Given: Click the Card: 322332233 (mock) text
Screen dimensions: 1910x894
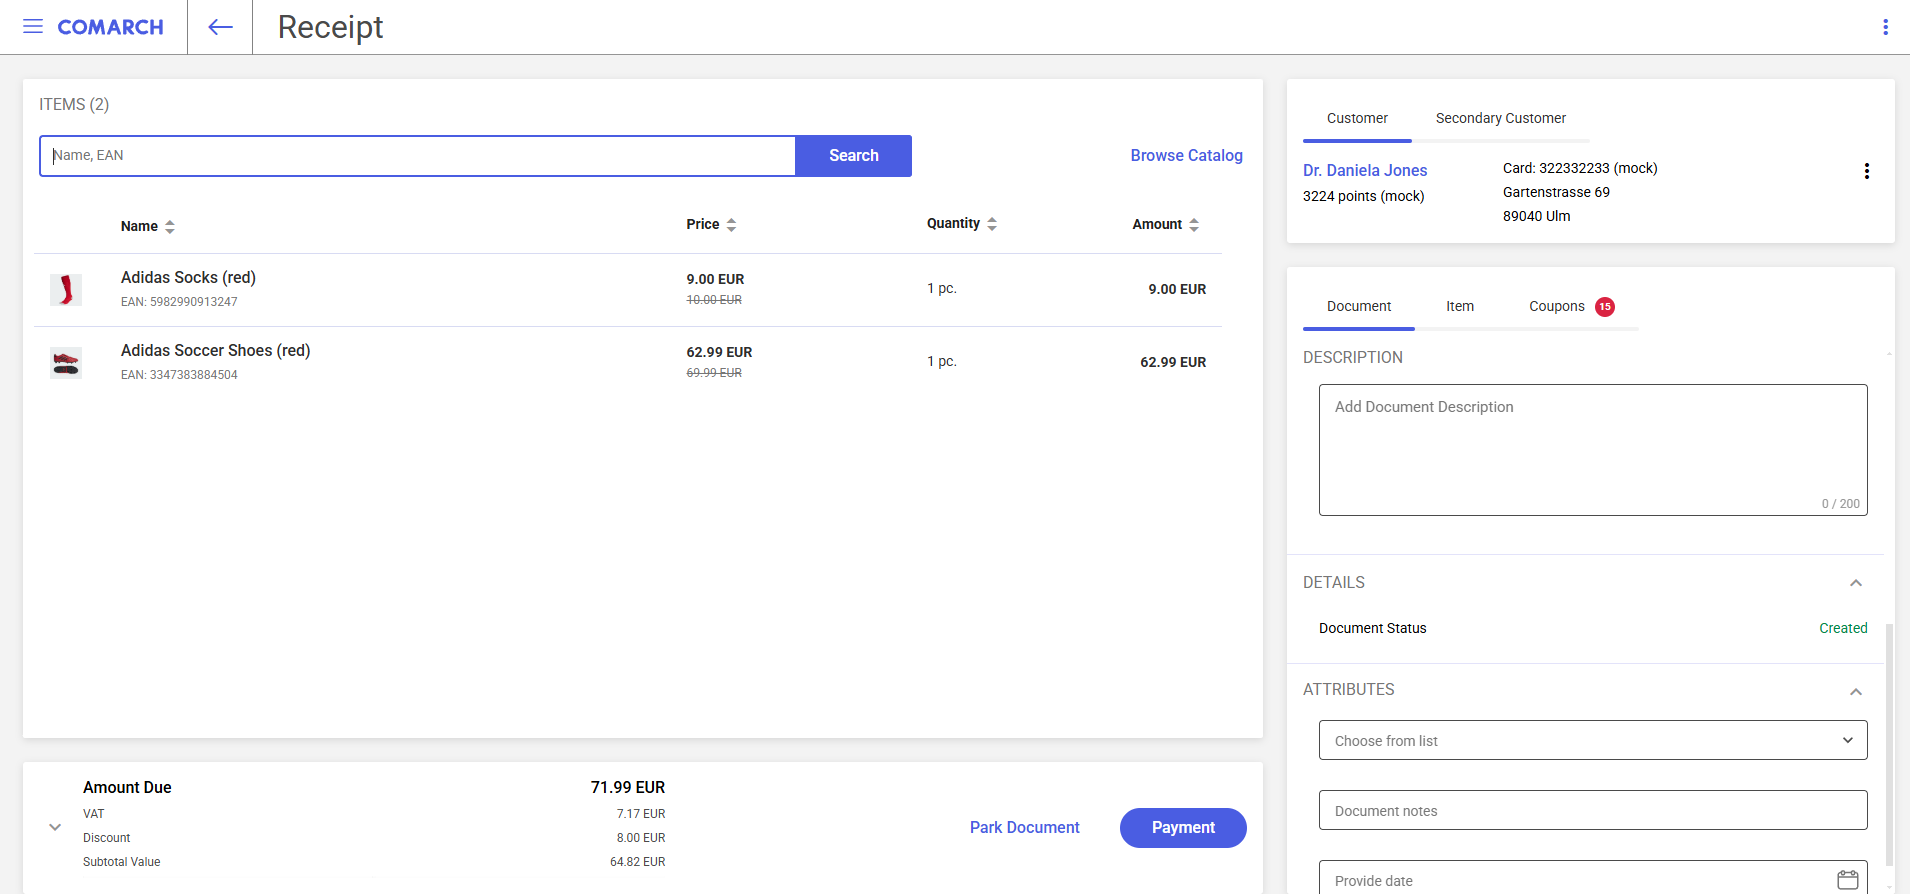Looking at the screenshot, I should tap(1580, 169).
